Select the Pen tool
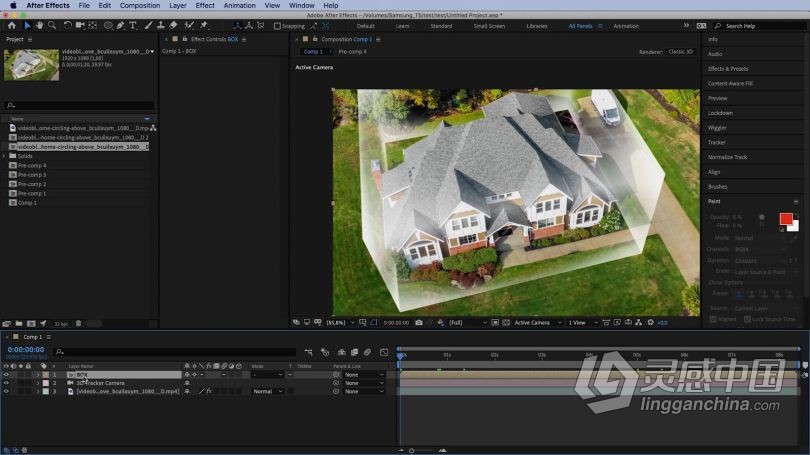The height and width of the screenshot is (455, 810). 120,25
